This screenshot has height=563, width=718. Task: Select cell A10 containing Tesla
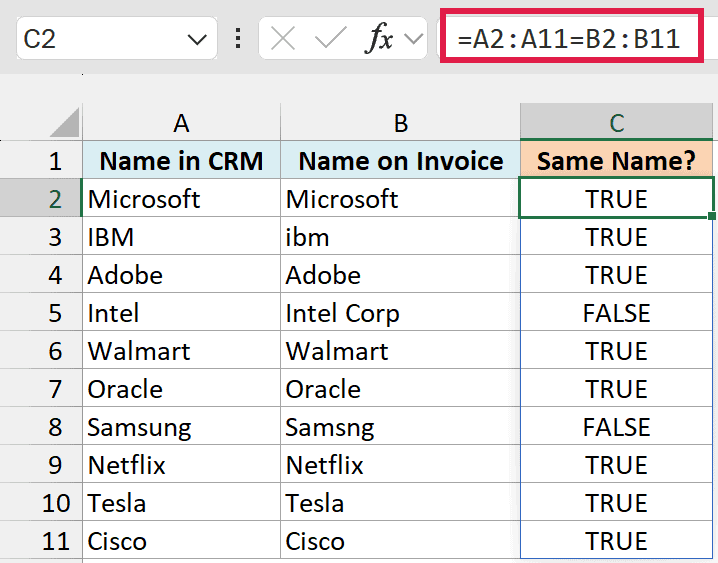coord(181,503)
